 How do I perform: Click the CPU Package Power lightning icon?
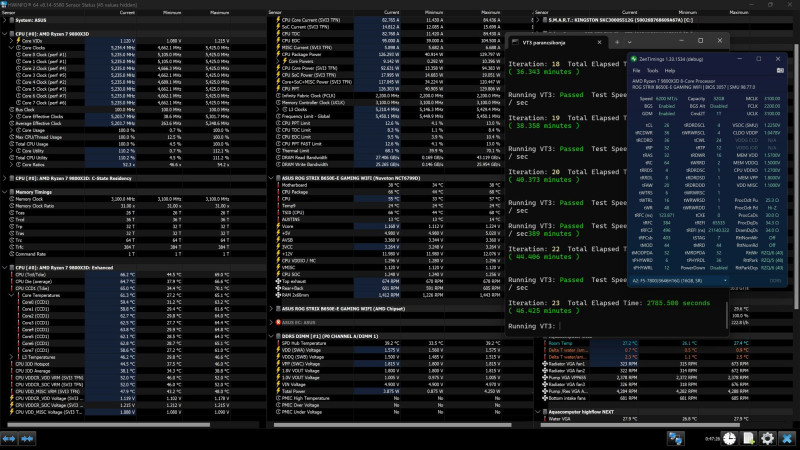coord(278,54)
